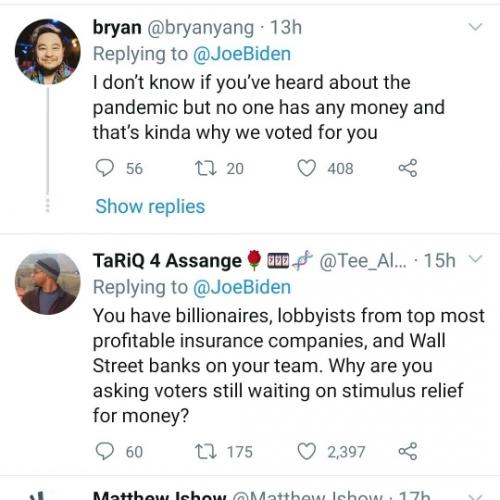This screenshot has height=500, width=500.
Task: Retweet TaRiQ's tweet about billionaires
Action: [206, 452]
